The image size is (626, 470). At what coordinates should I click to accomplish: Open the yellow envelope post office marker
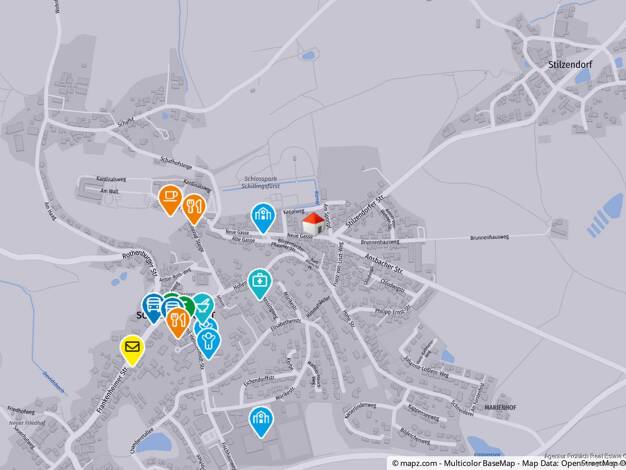tap(132, 350)
